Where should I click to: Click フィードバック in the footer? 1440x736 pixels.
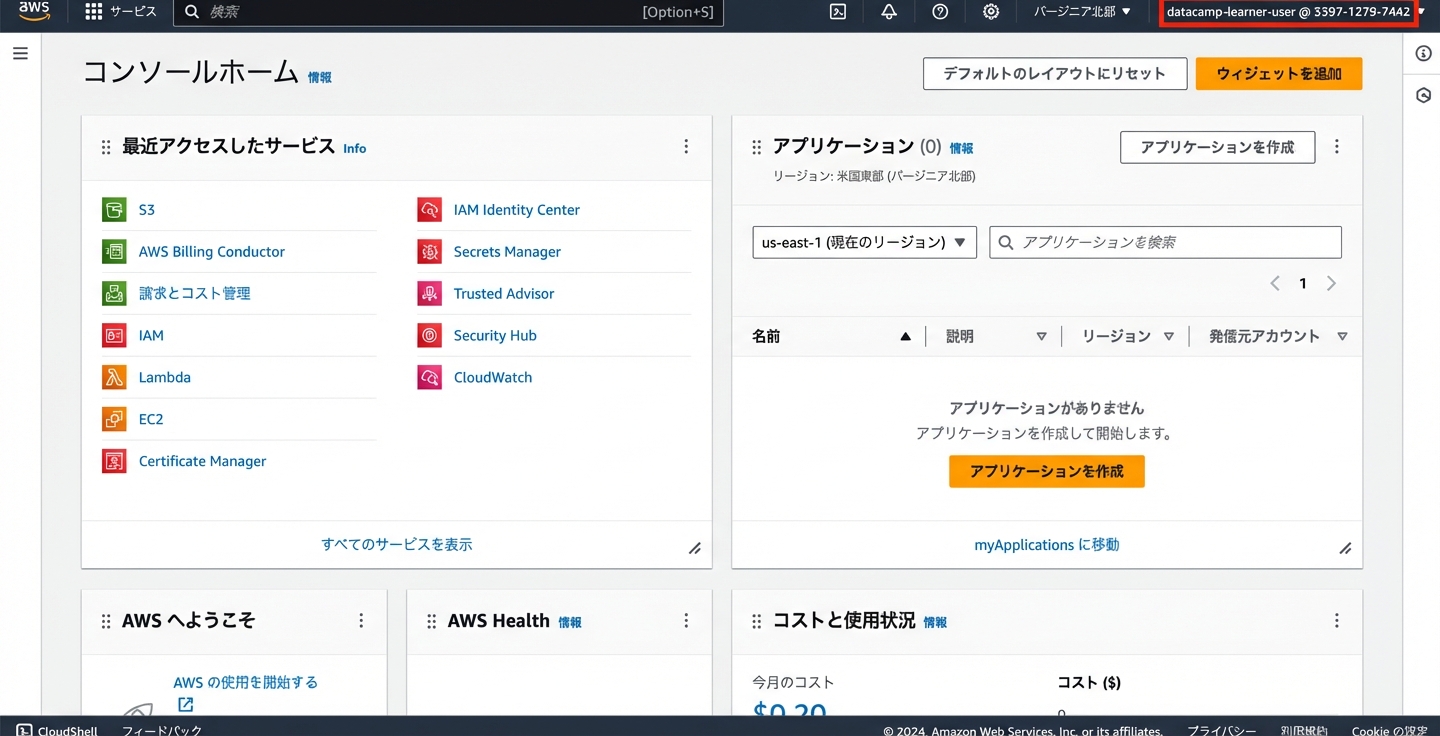tap(162, 730)
